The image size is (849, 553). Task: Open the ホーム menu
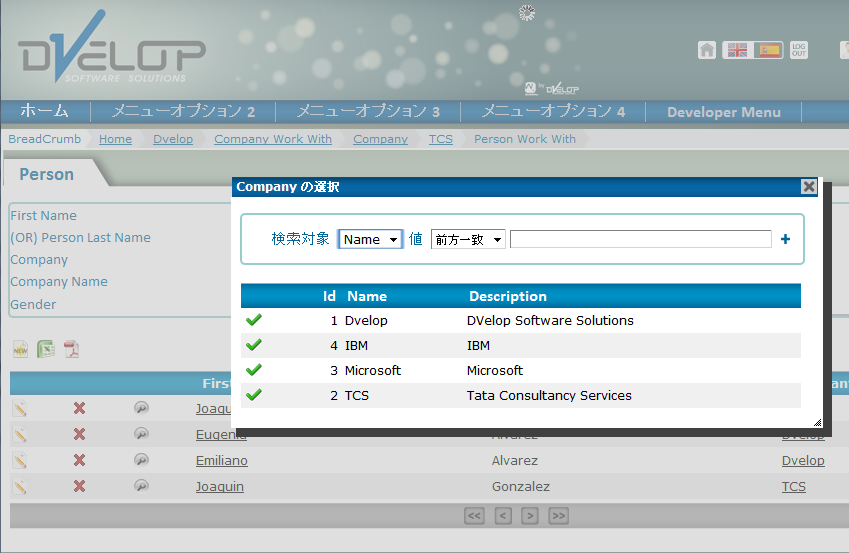pyautogui.click(x=44, y=112)
